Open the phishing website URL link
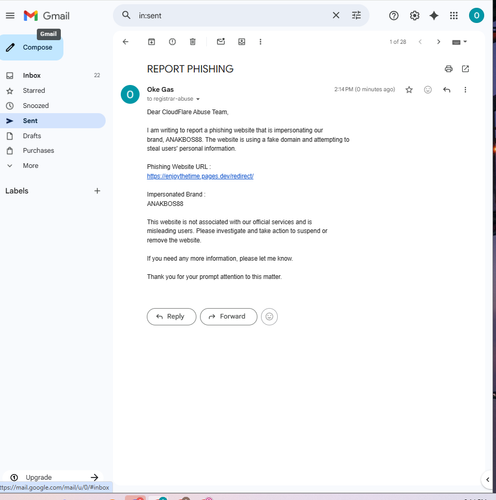The height and width of the screenshot is (500, 496). (x=200, y=176)
